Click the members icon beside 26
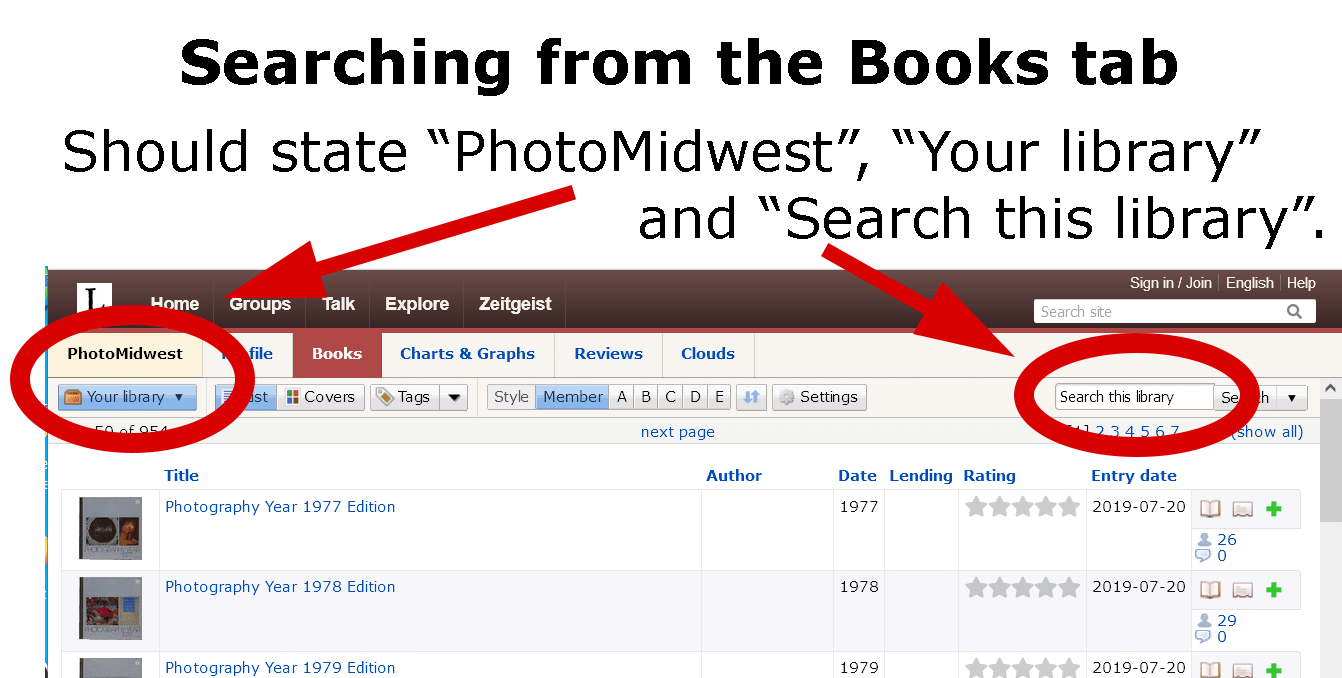1342x678 pixels. pos(1204,539)
